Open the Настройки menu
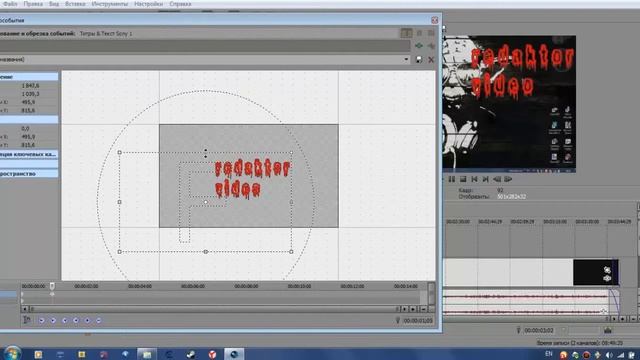The width and height of the screenshot is (640, 360). tap(149, 4)
